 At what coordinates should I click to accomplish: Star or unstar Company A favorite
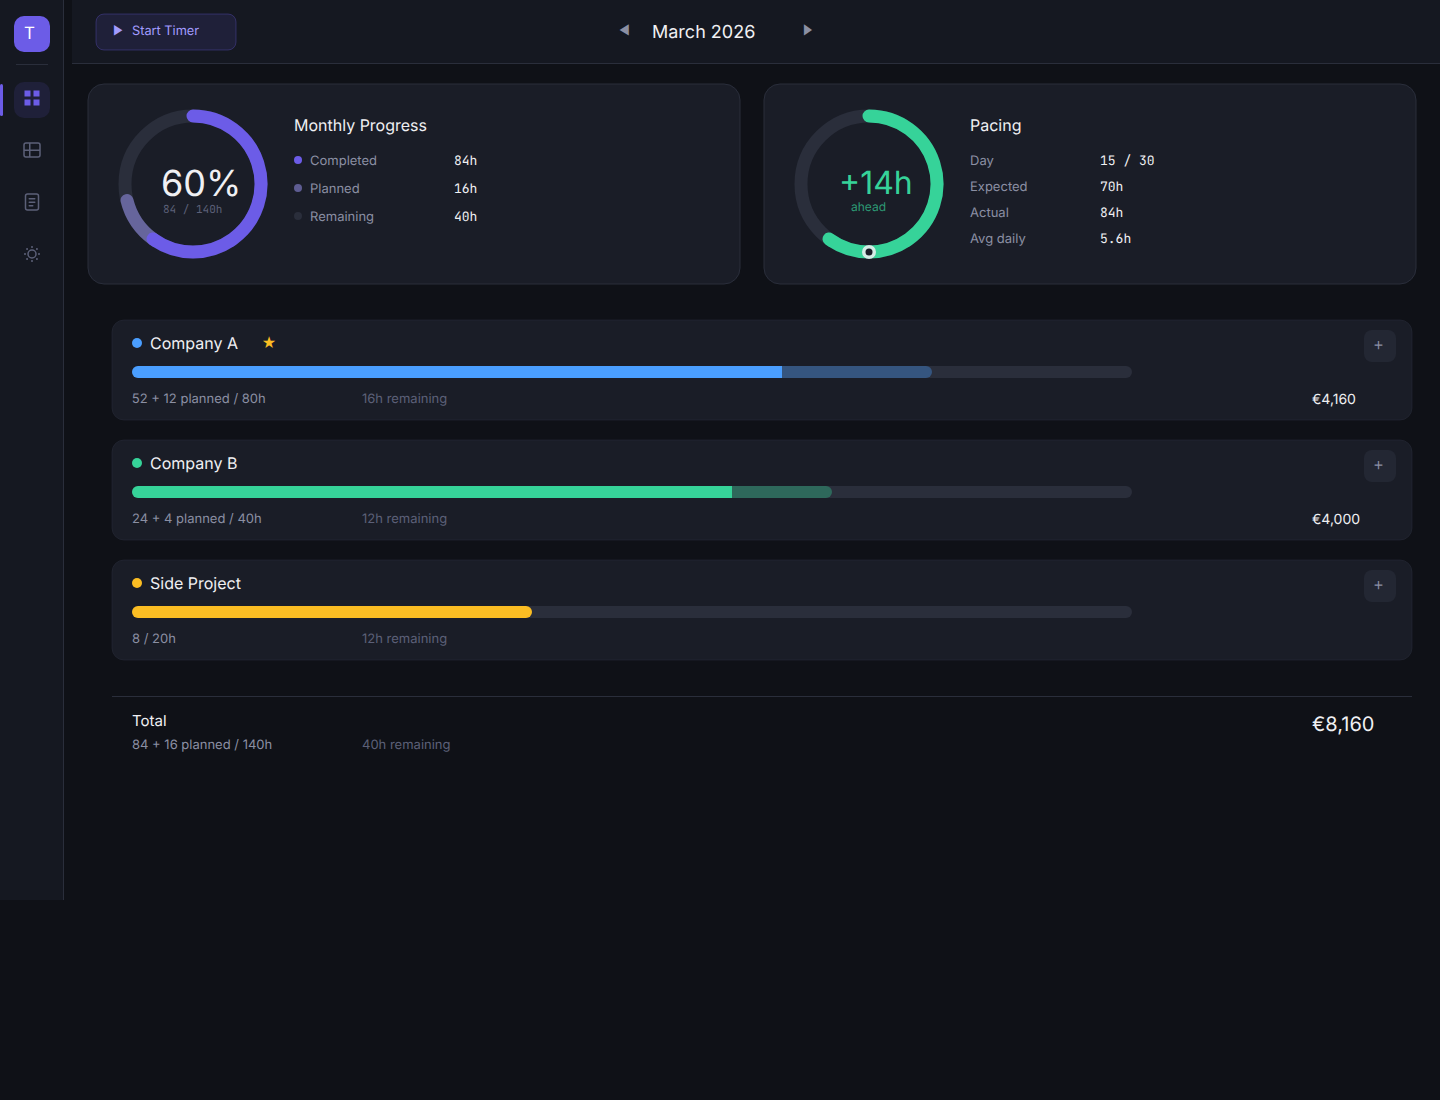tap(268, 342)
